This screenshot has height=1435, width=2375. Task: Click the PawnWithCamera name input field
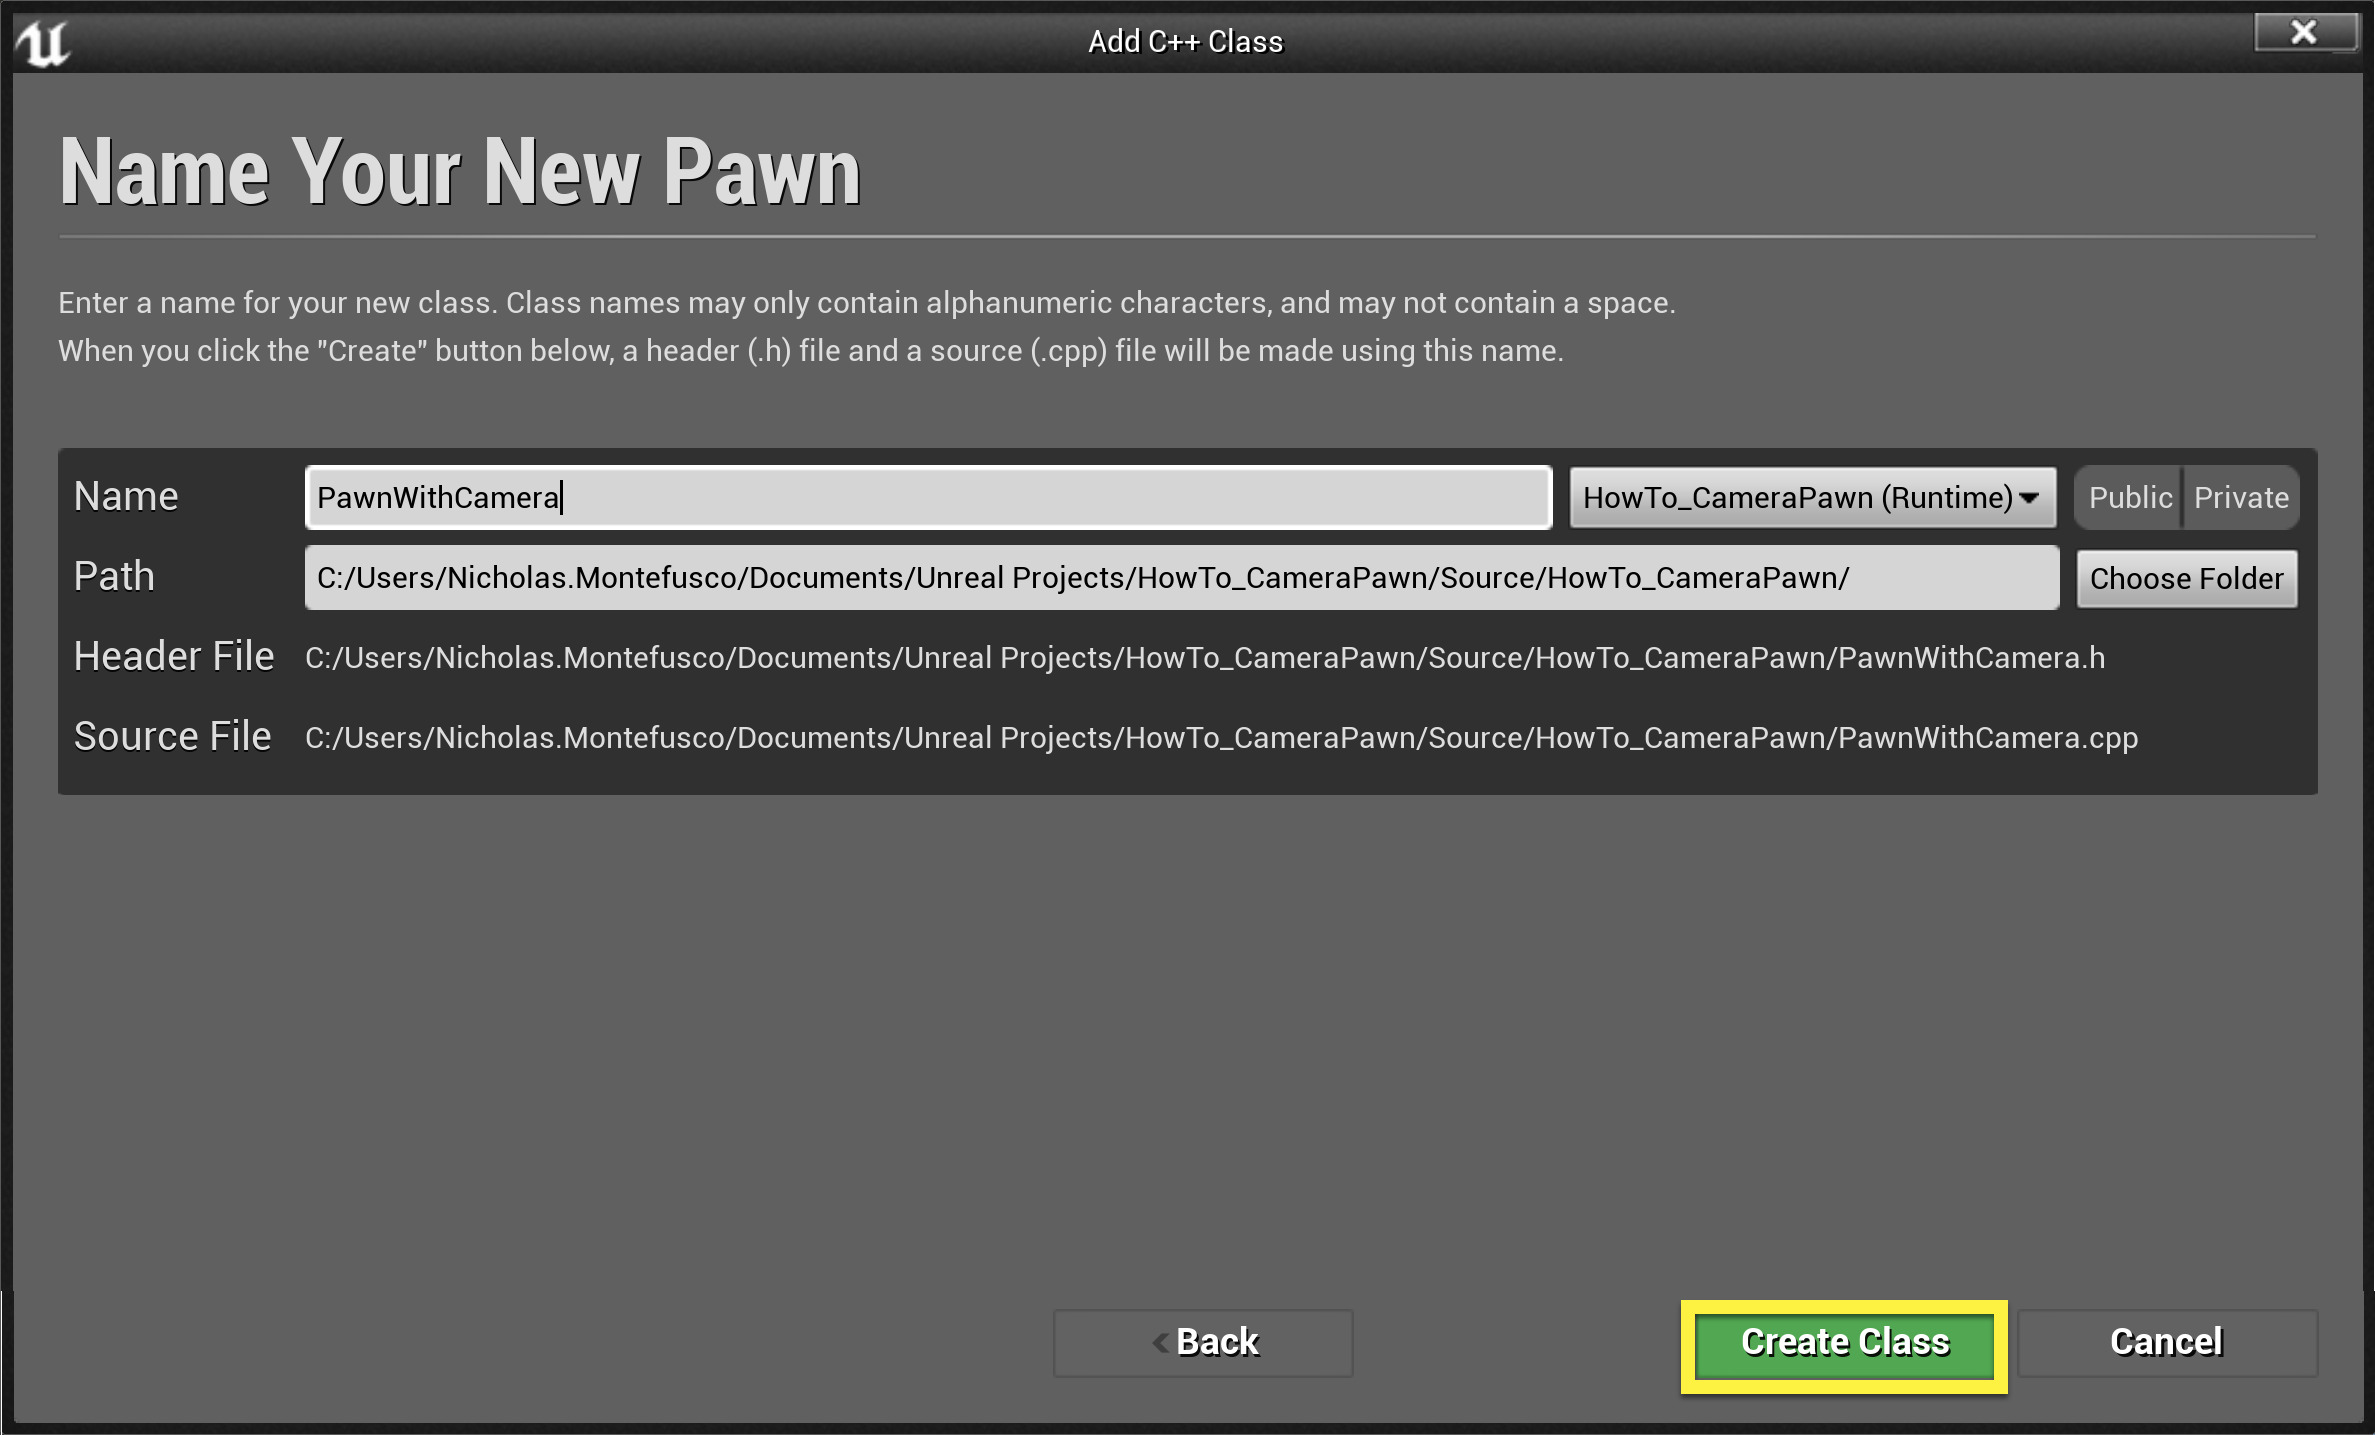pyautogui.click(x=927, y=497)
